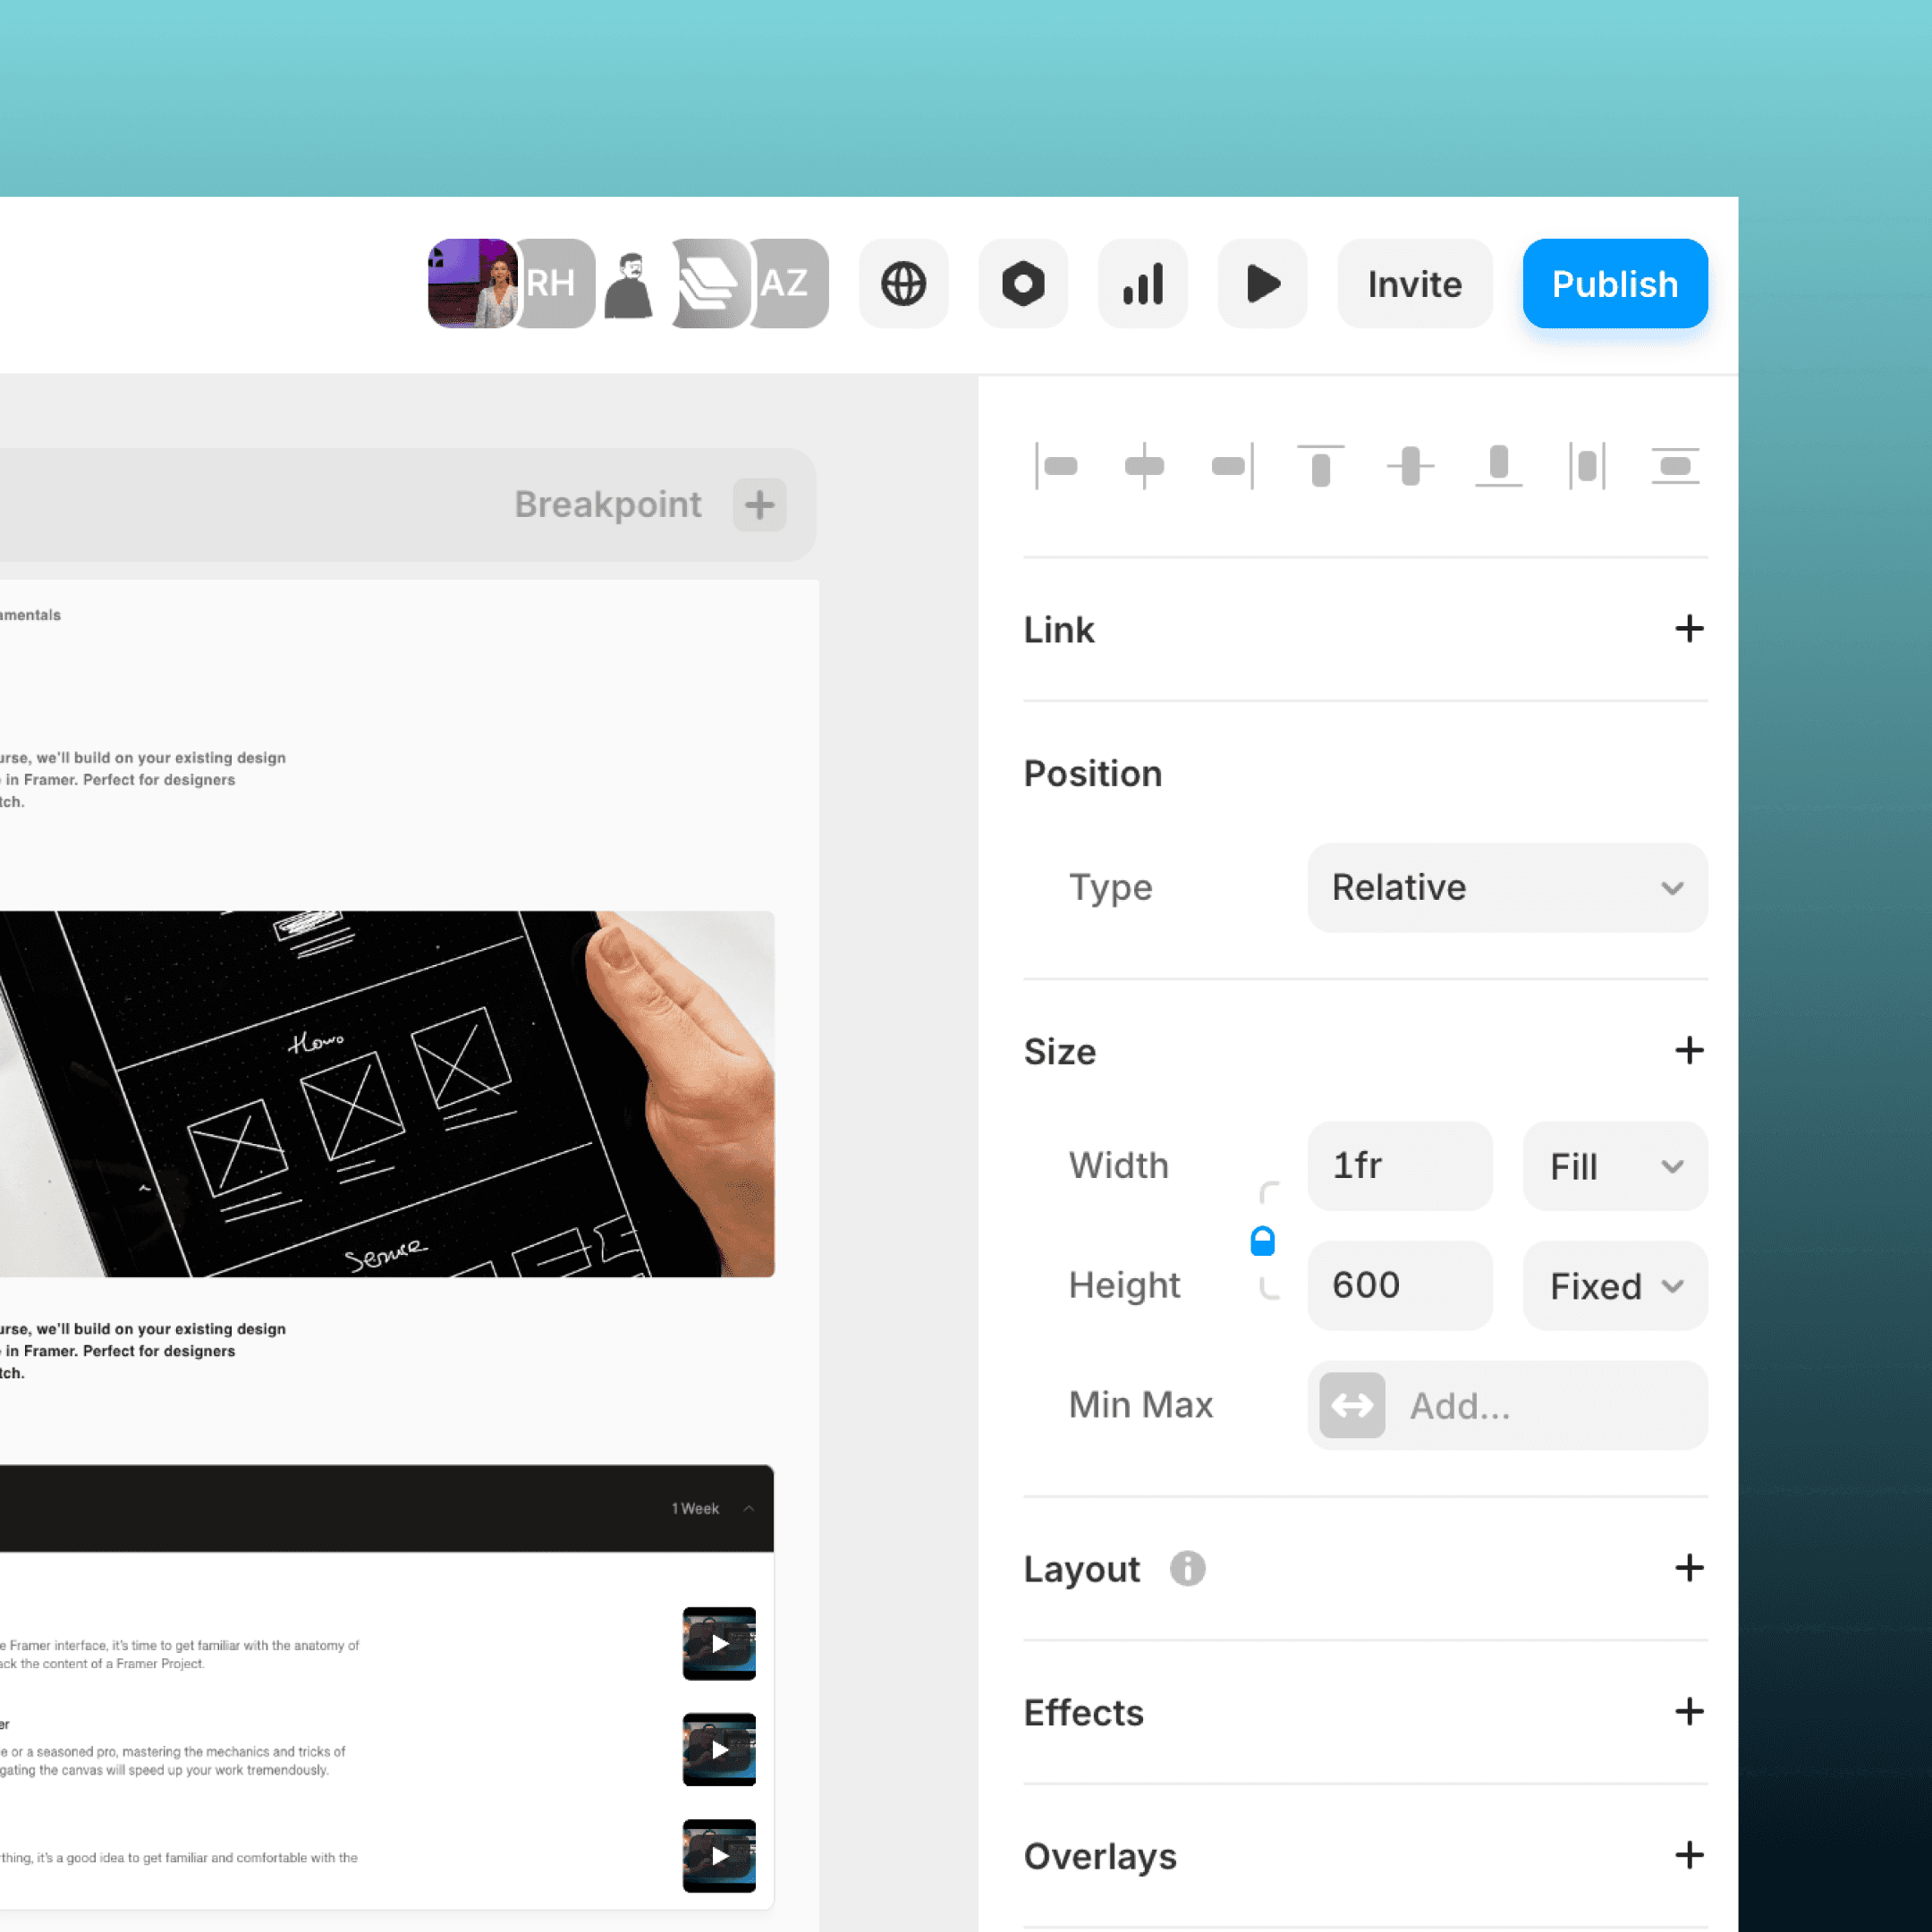Show Layout info icon
Viewport: 1932px width, 1932px height.
coord(1187,1568)
